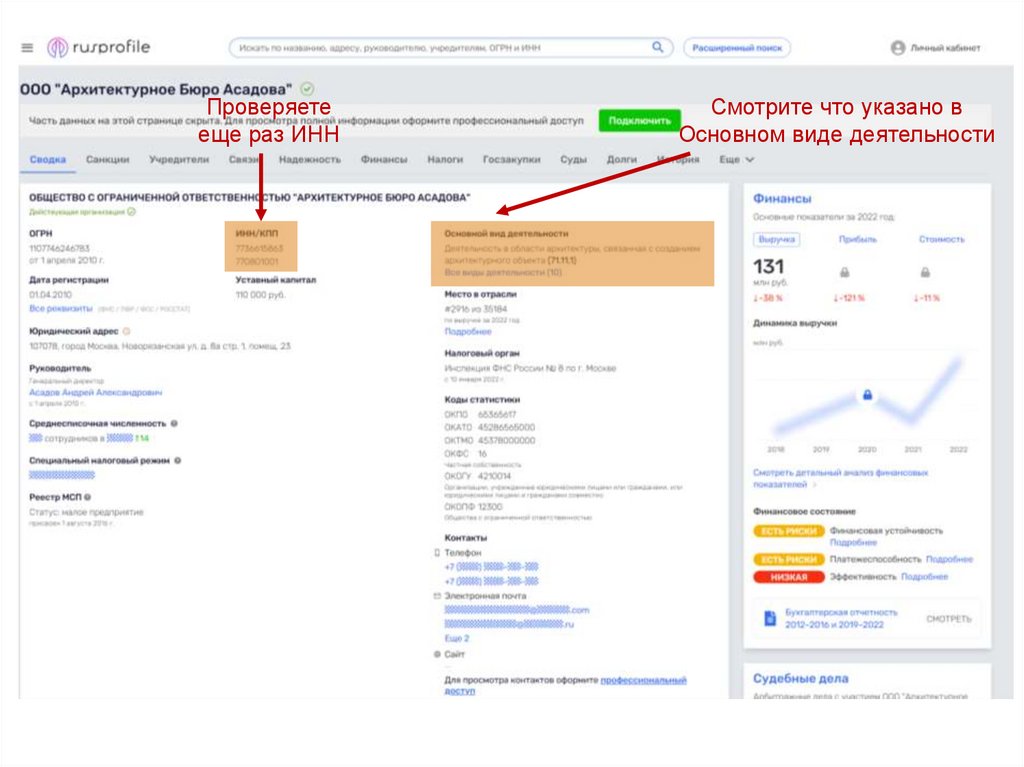Click the lock icon under Прибыль
The height and width of the screenshot is (767, 1024).
844,272
